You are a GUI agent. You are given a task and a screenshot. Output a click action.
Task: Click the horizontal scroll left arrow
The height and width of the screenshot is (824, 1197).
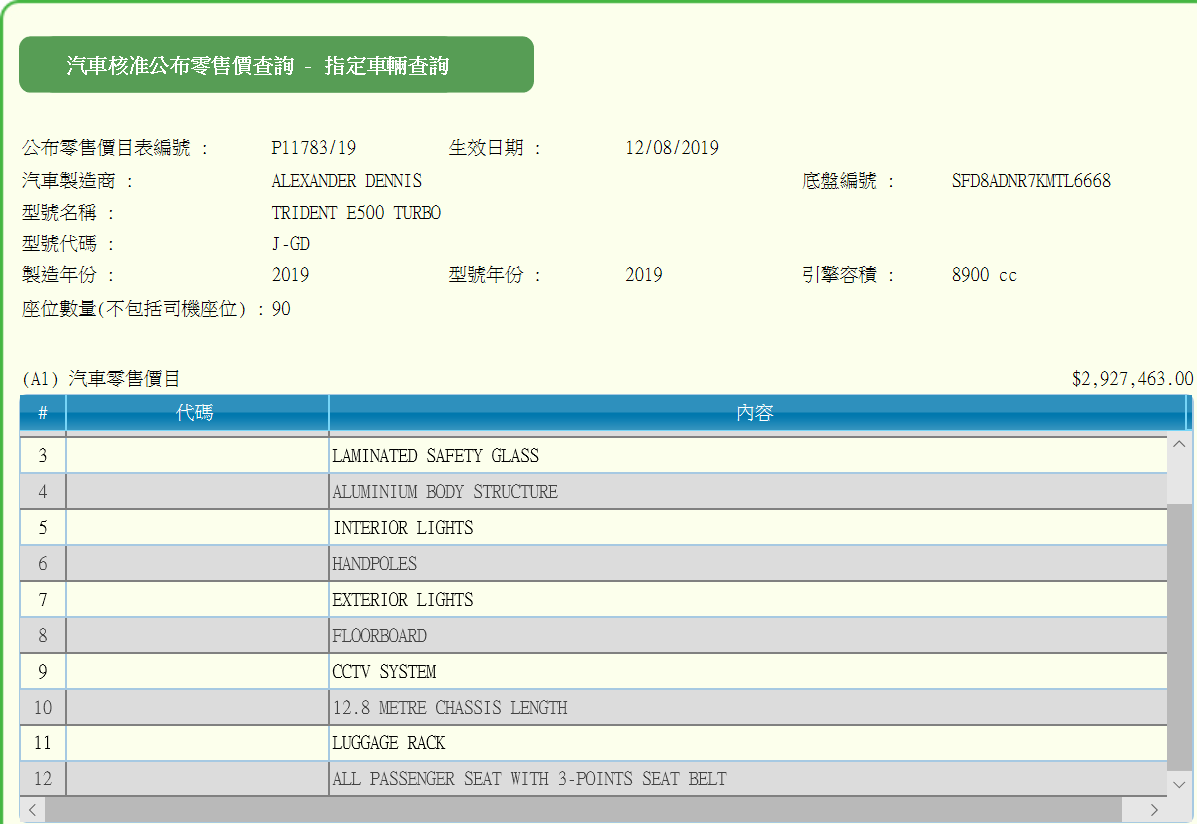point(32,809)
